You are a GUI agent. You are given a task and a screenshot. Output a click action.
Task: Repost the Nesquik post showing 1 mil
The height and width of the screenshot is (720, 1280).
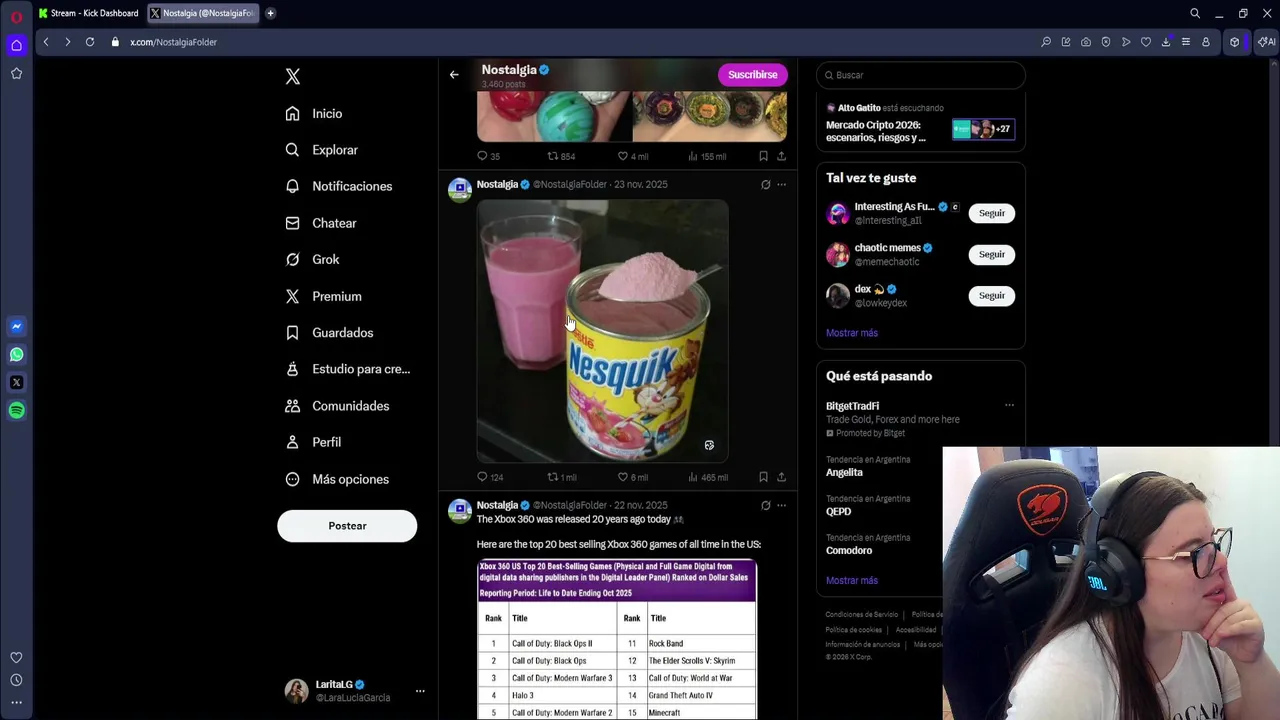(x=561, y=477)
